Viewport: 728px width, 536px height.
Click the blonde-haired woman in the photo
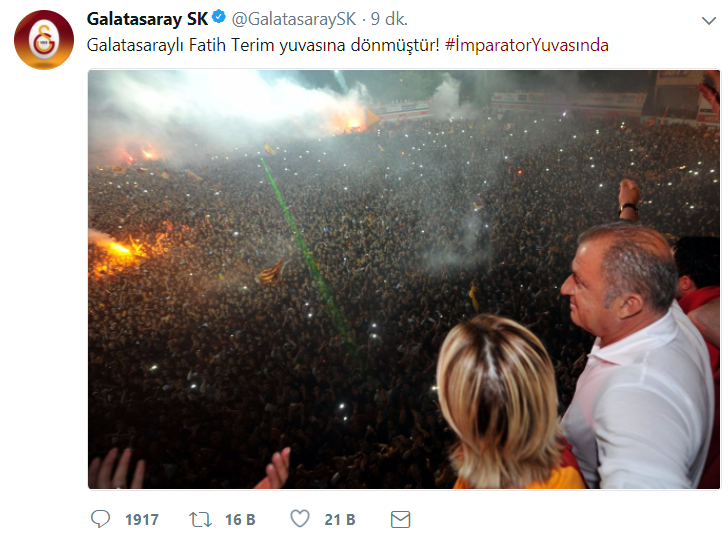point(504,402)
